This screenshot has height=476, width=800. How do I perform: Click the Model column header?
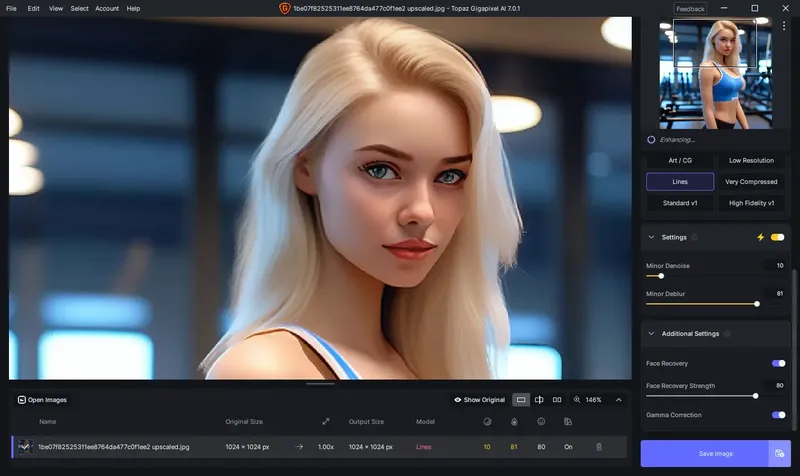(x=425, y=421)
